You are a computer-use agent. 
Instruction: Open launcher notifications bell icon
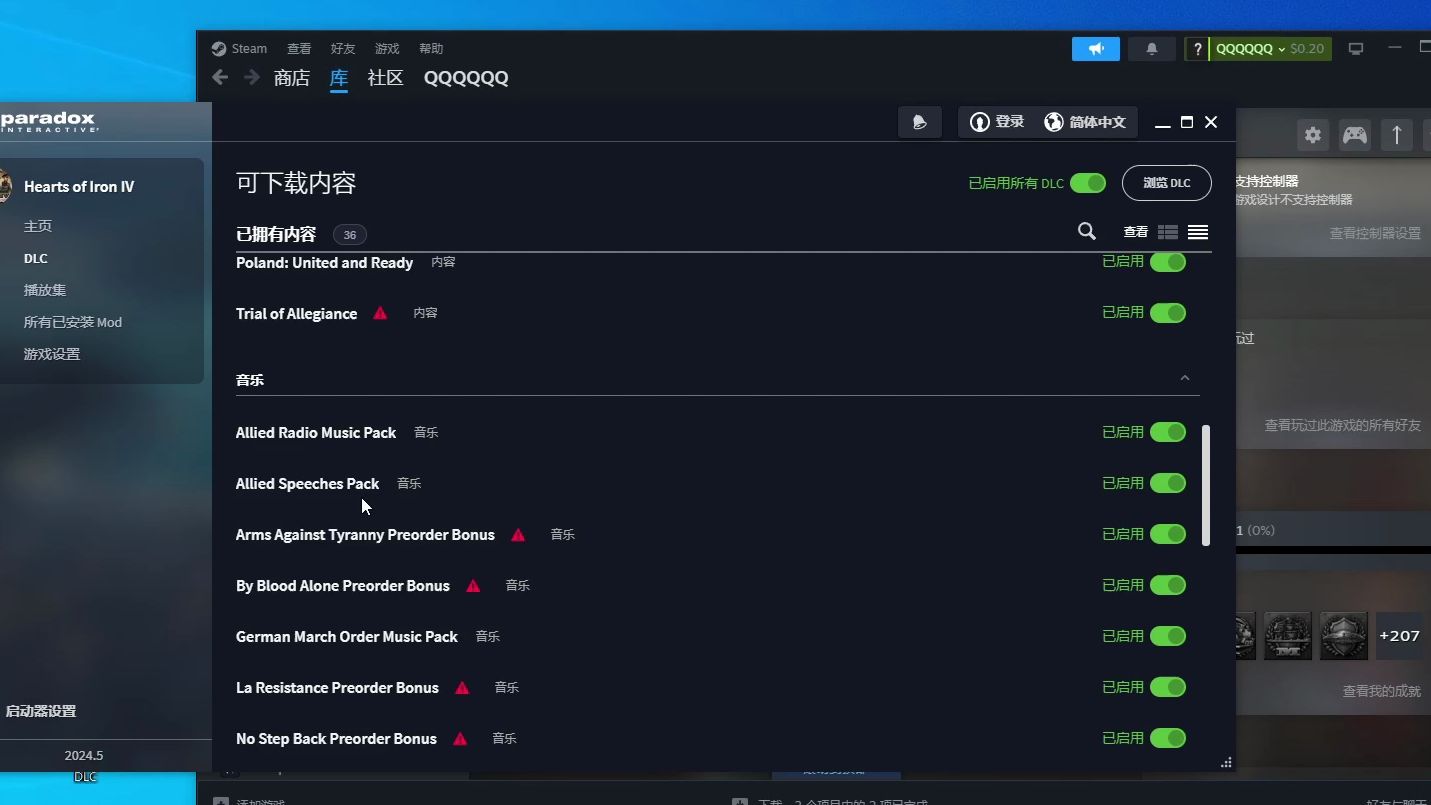[x=920, y=122]
